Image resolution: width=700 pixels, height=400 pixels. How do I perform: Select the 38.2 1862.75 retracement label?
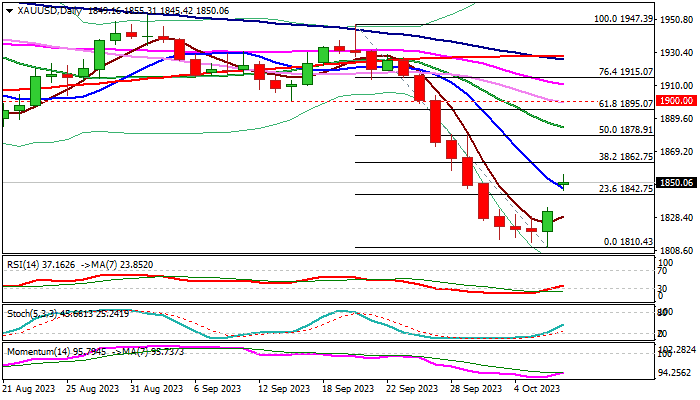point(623,156)
